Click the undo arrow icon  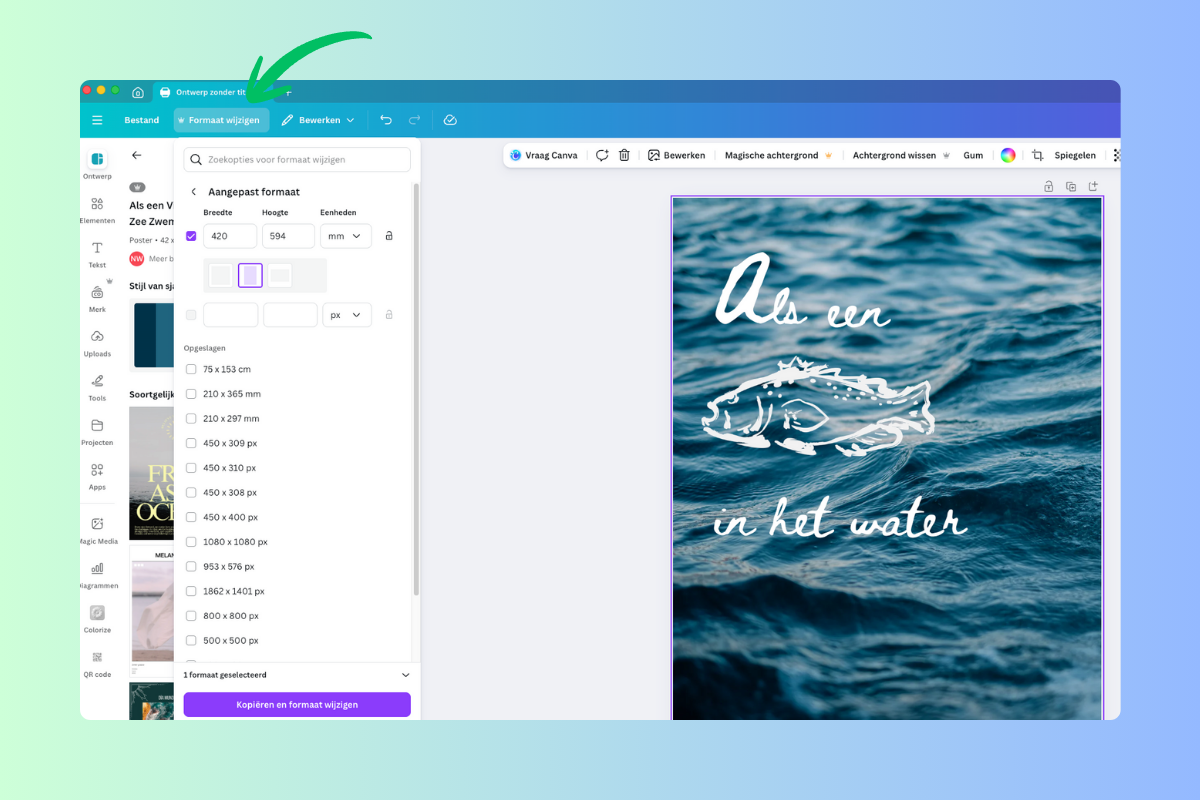click(x=386, y=120)
